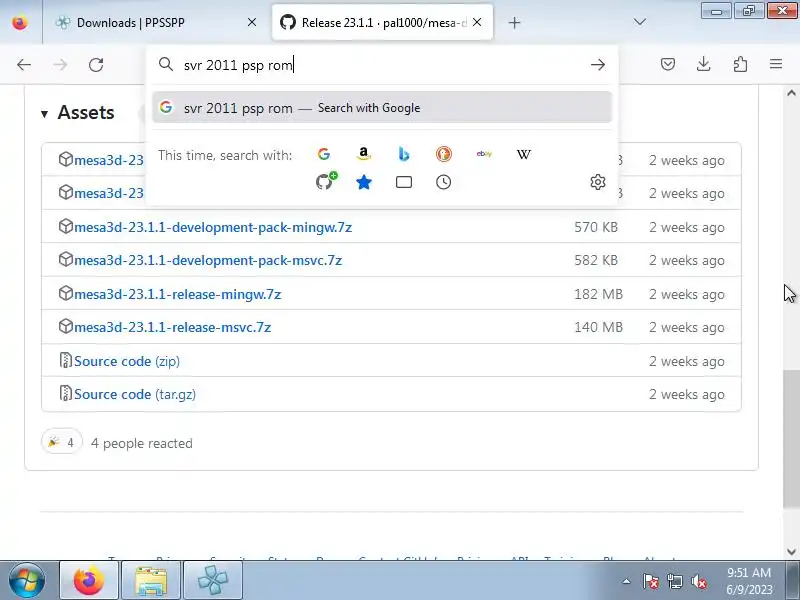Screen dimensions: 800x600
Task: Open Windows Explorer from taskbar
Action: [x=151, y=580]
